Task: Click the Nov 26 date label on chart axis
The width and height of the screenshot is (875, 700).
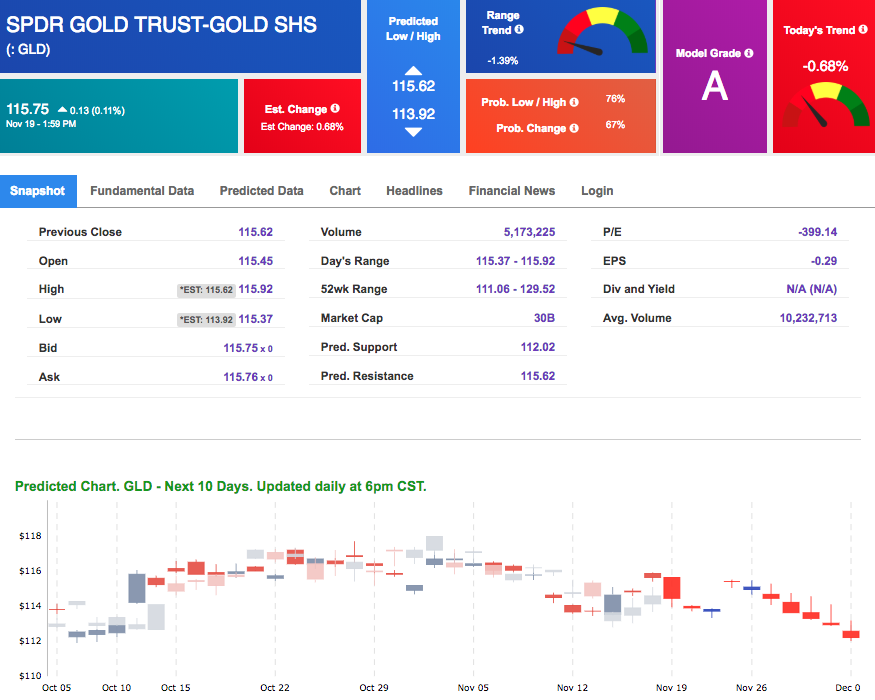Action: [x=751, y=688]
